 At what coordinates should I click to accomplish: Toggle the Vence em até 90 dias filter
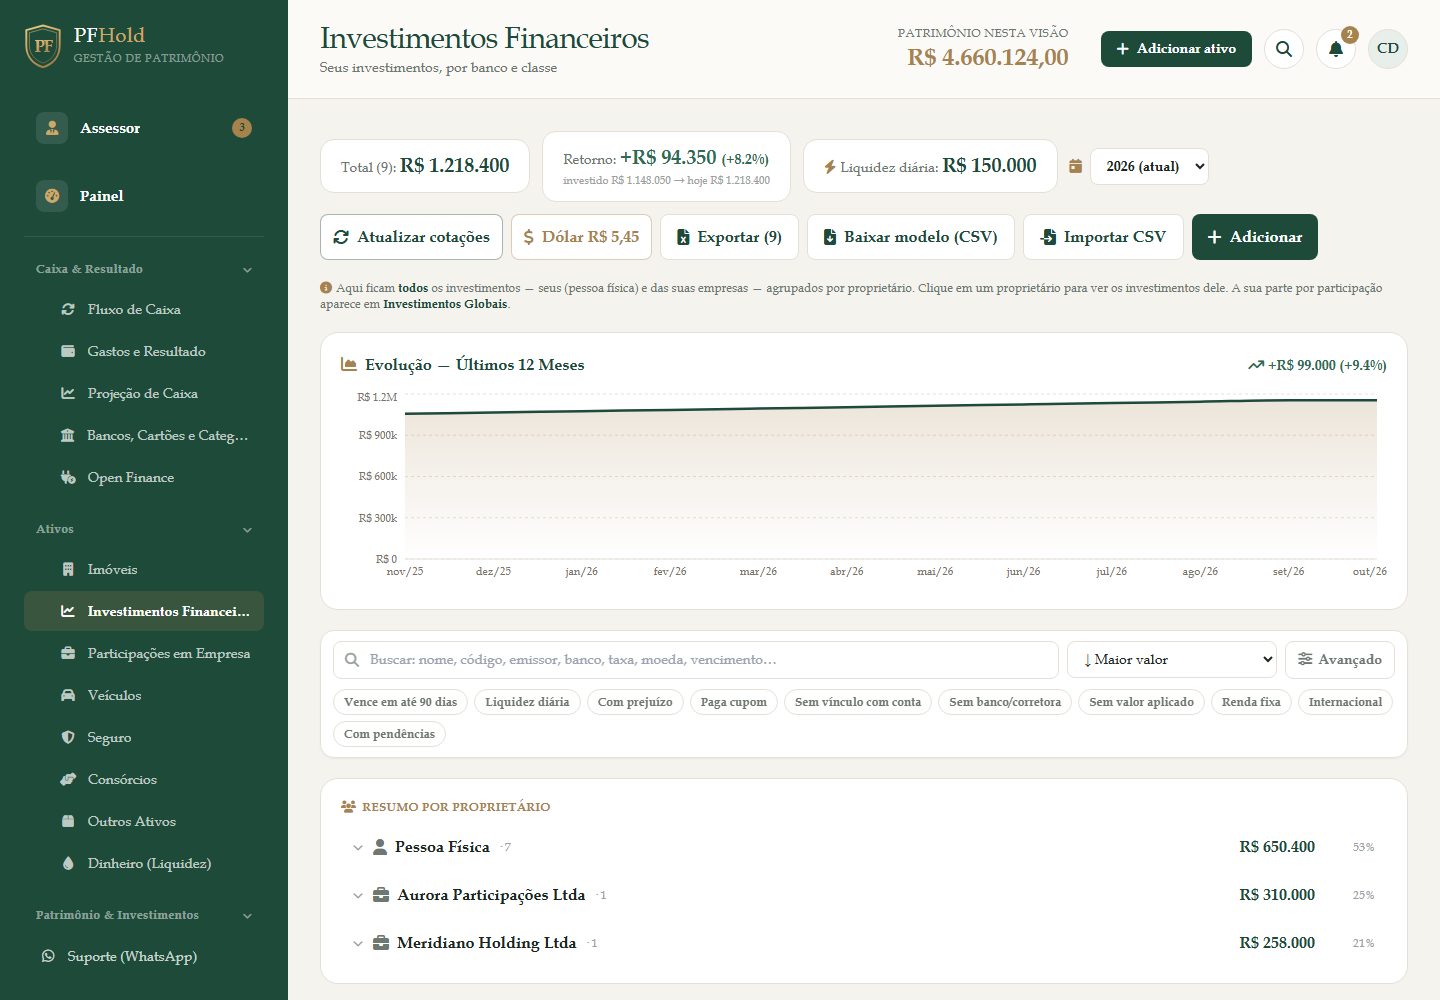(x=400, y=702)
